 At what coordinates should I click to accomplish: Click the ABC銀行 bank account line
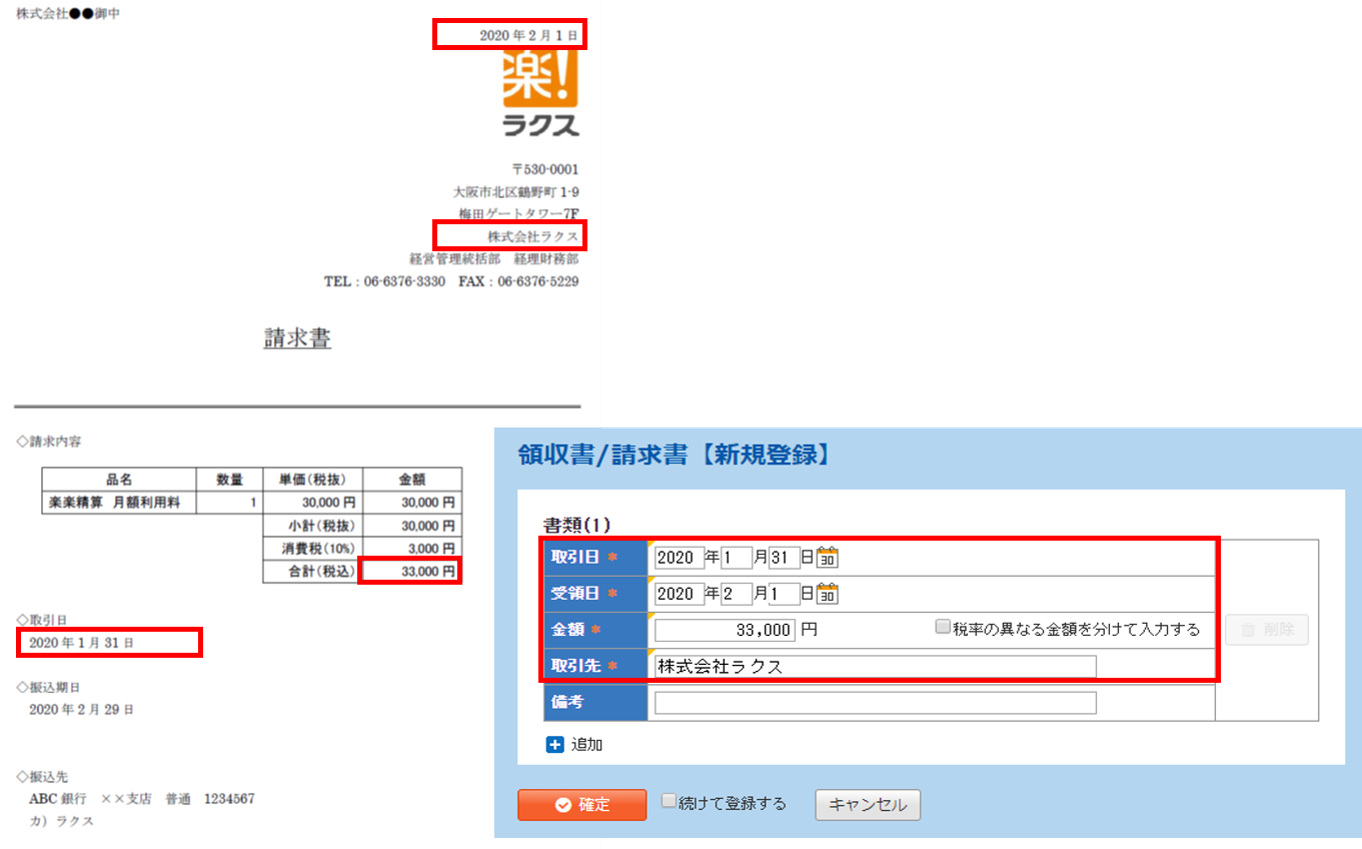(x=142, y=799)
